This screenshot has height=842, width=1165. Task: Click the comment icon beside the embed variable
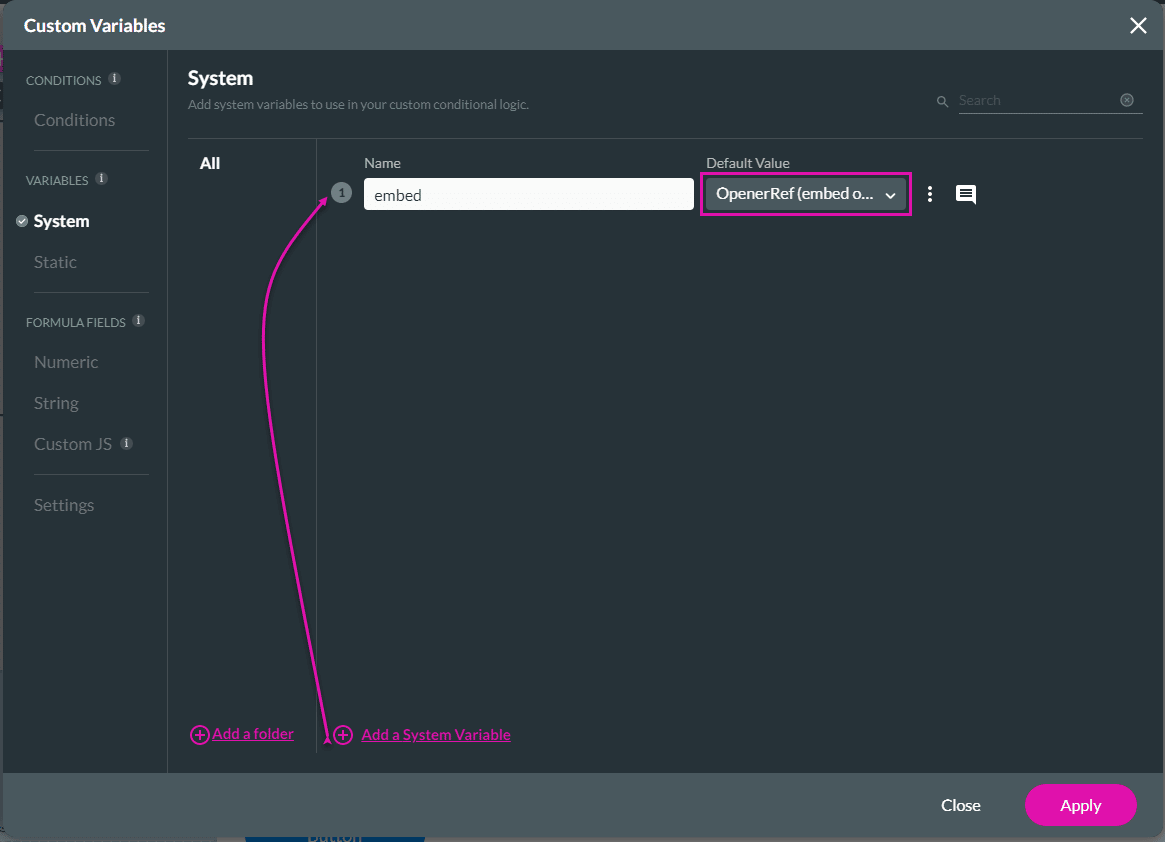[965, 194]
